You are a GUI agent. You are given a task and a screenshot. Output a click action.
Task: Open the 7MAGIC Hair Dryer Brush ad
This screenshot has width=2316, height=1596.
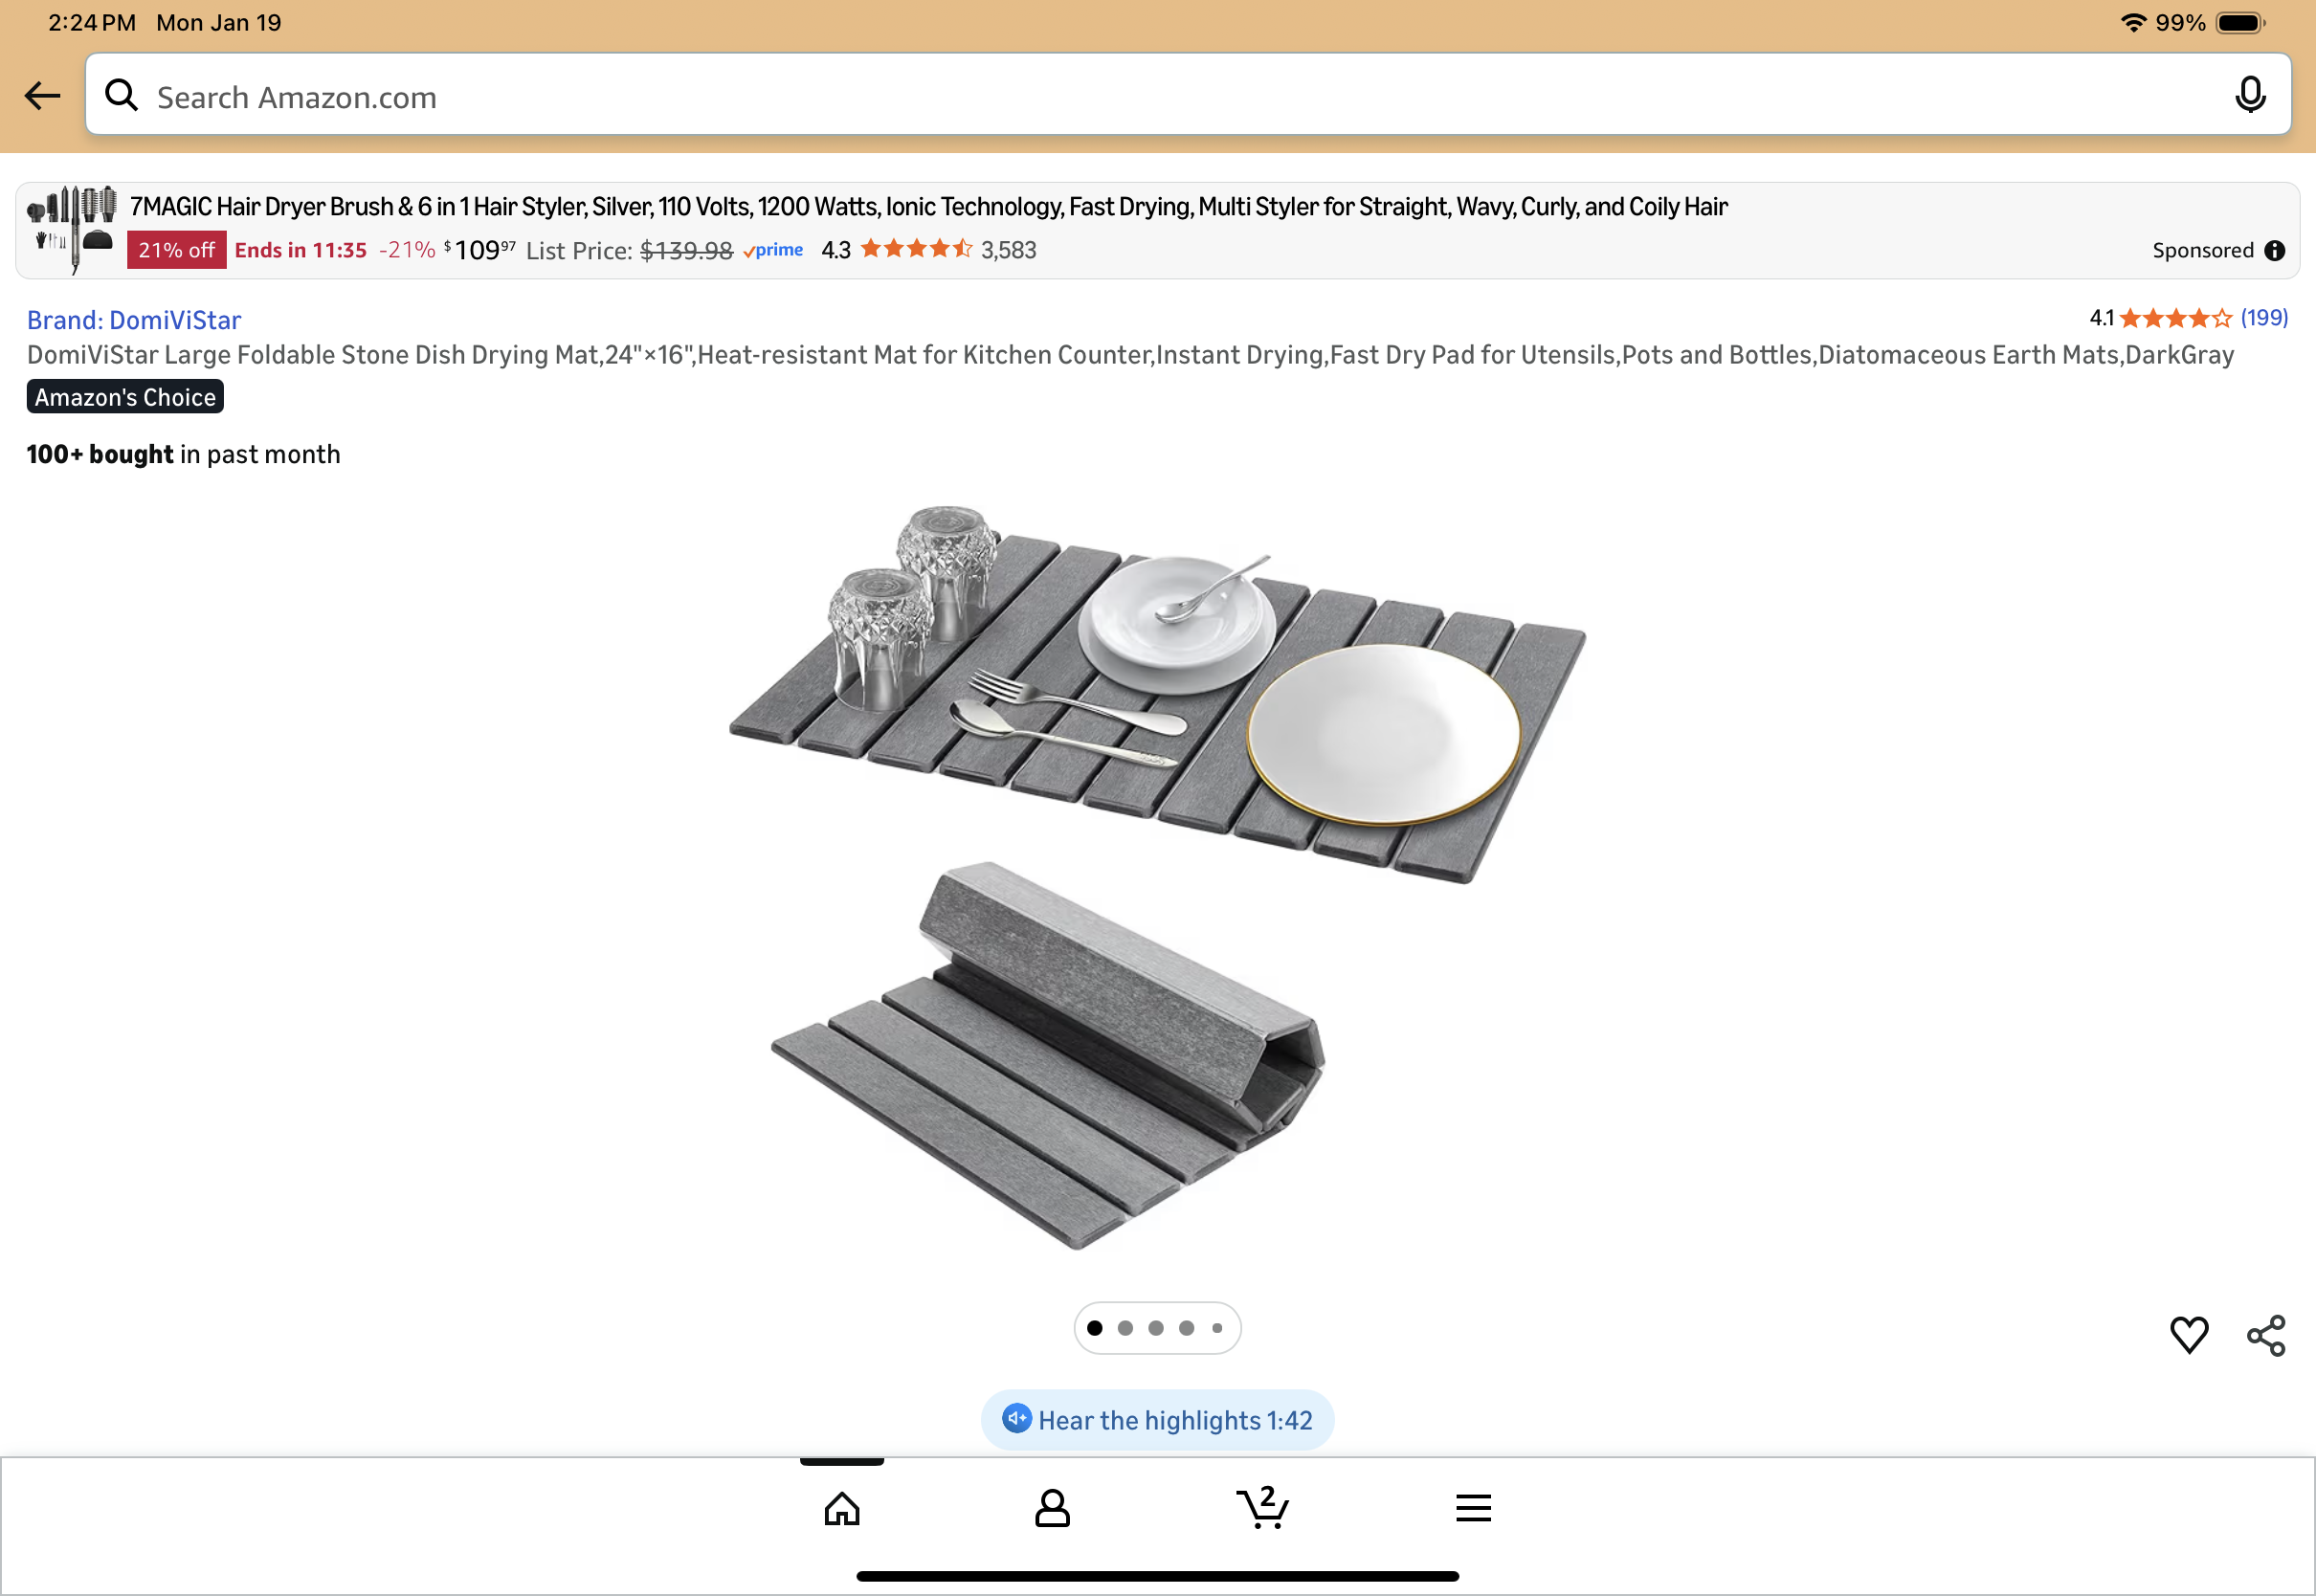coord(928,207)
